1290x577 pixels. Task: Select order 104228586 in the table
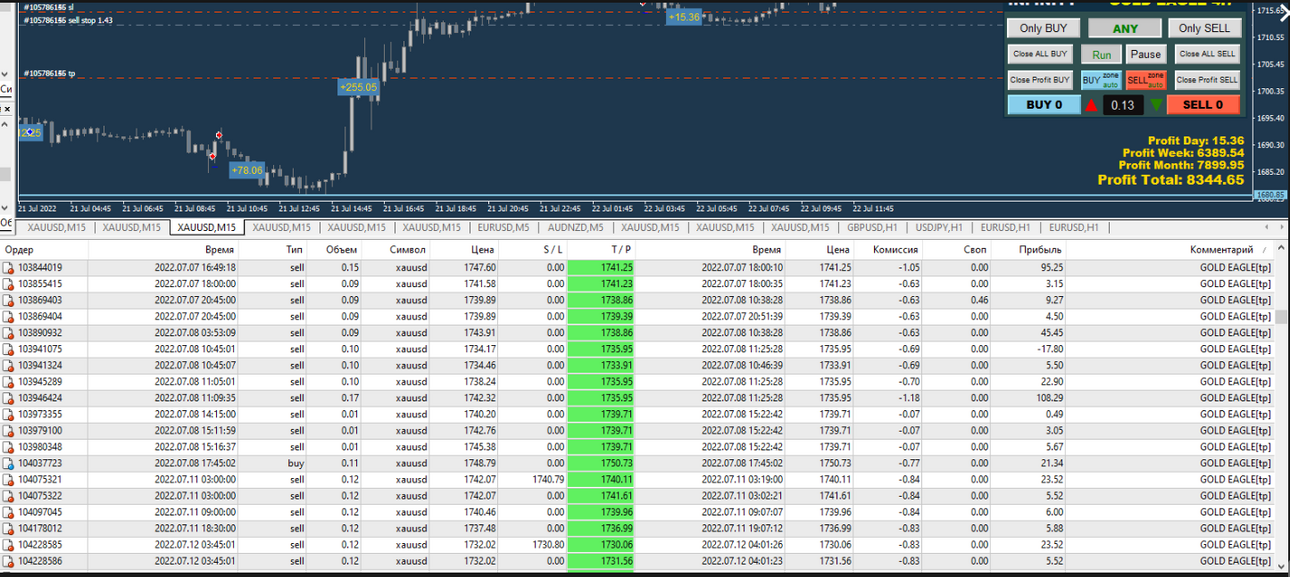click(x=637, y=561)
